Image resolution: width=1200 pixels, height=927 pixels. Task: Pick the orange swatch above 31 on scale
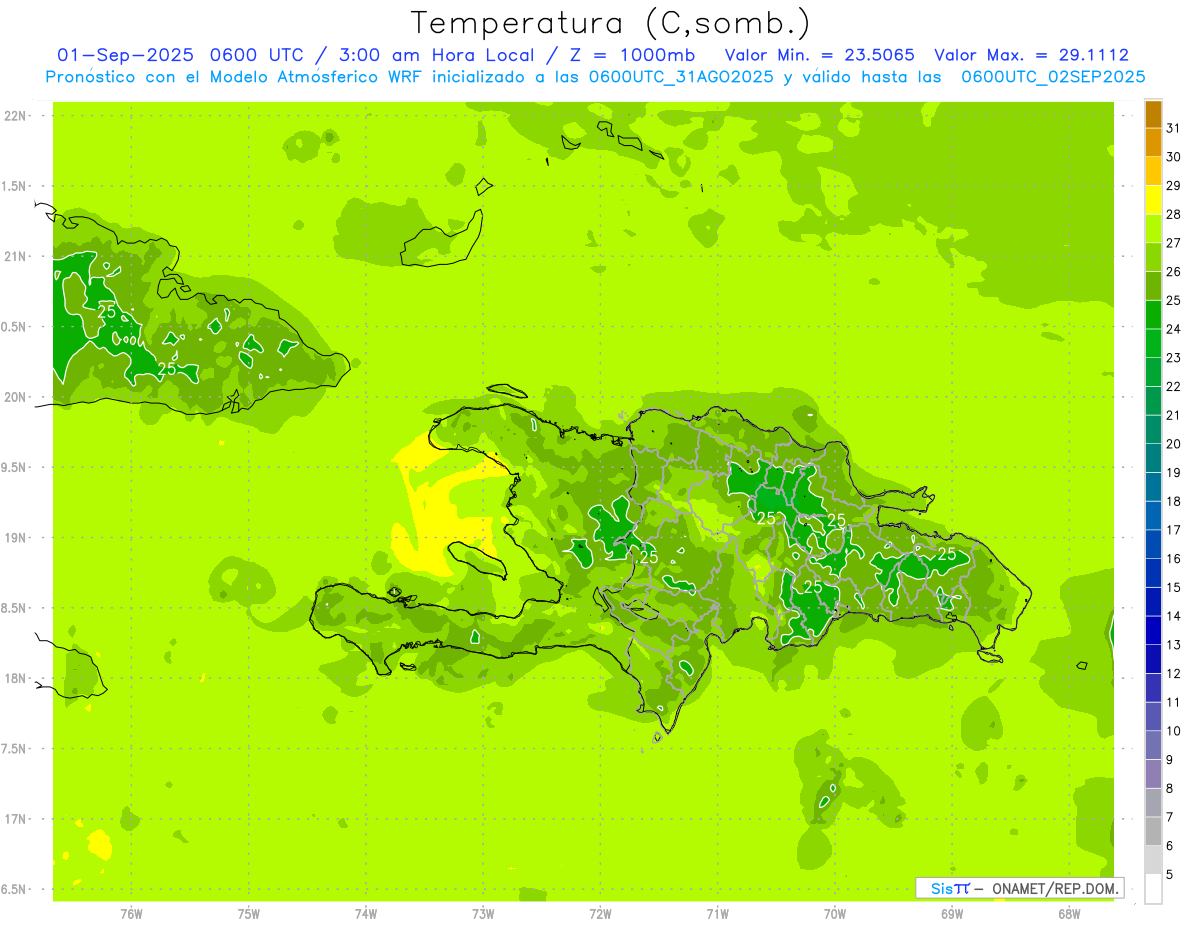(1153, 114)
